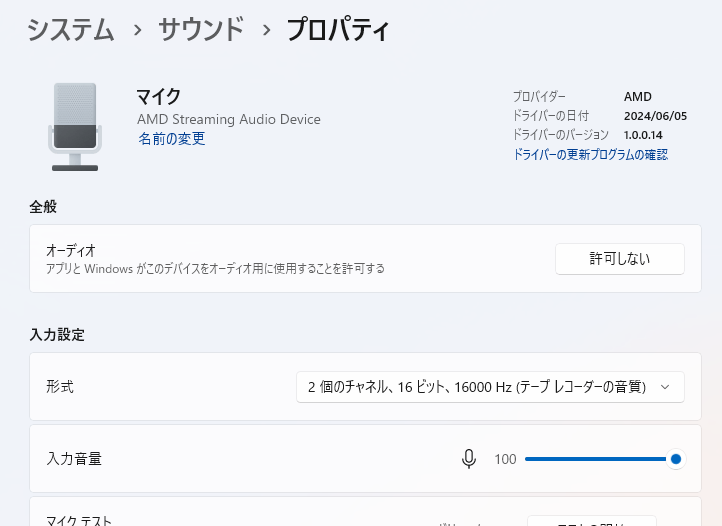
Task: Navigate to サウンド in breadcrumb
Action: pos(201,30)
